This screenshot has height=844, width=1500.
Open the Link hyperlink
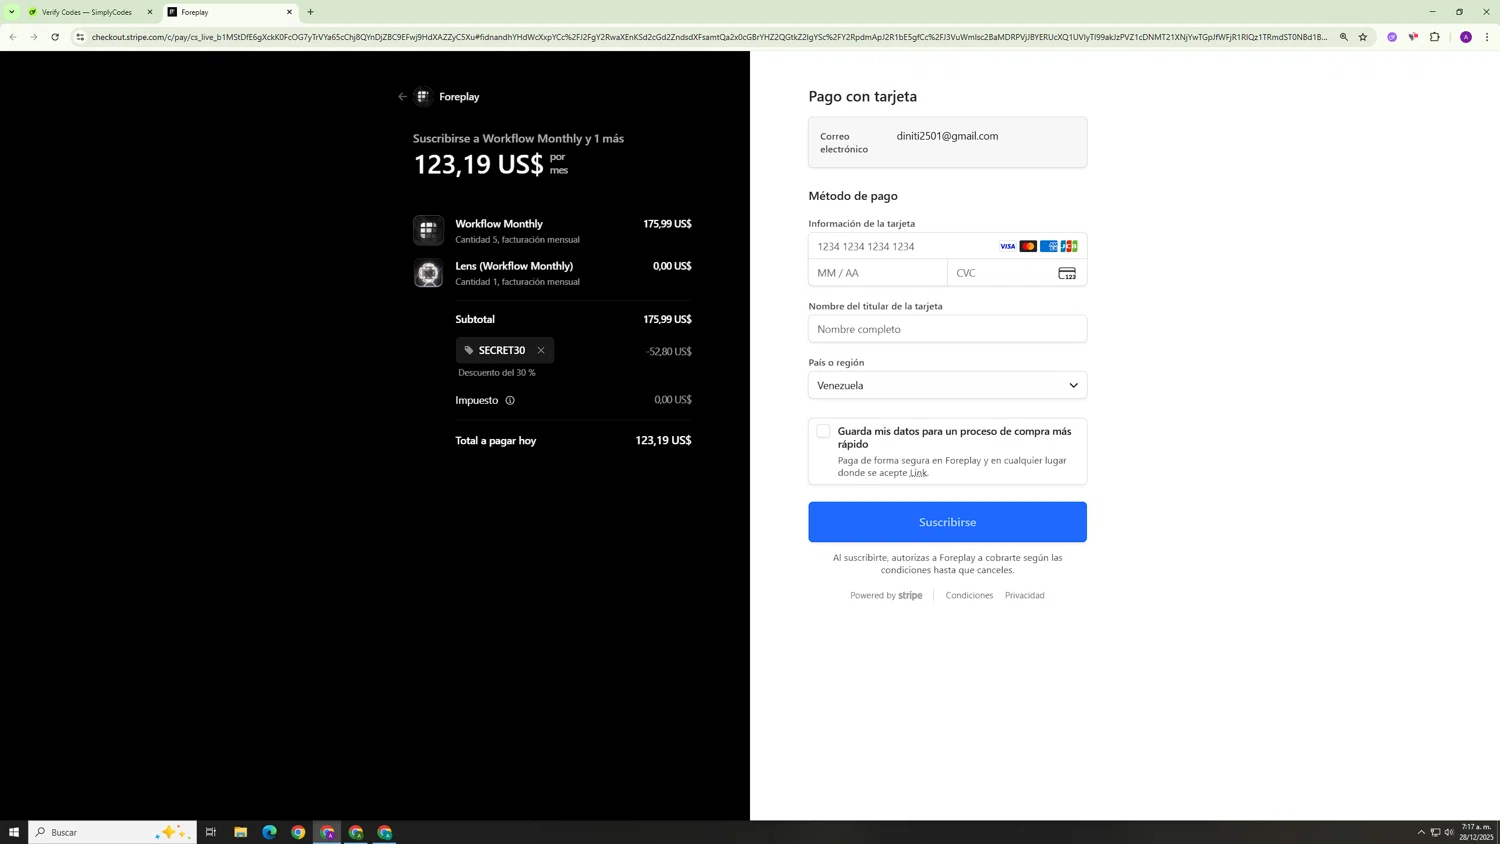pos(918,473)
